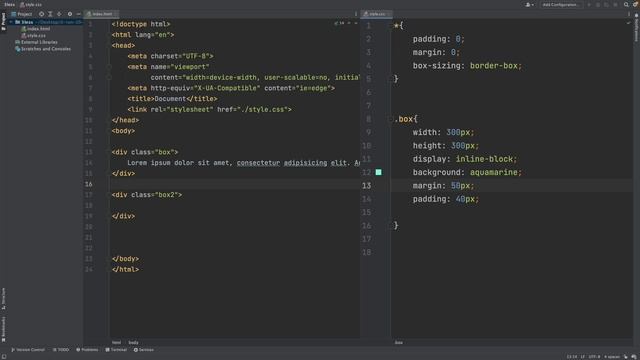Viewport: 640px width, 360px height.
Task: Click the next highlighted error arrow
Action: pyautogui.click(x=356, y=23)
